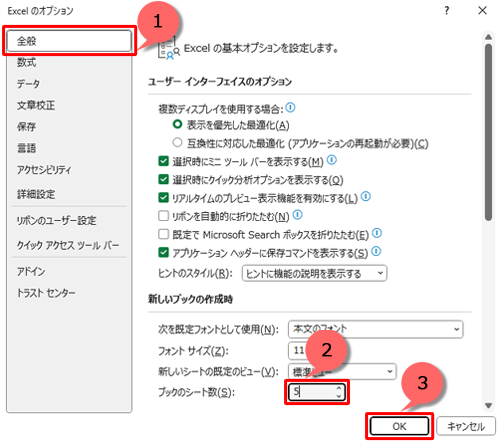
Task: Select 互換性に対応した最適化 radio button
Action: 177,143
